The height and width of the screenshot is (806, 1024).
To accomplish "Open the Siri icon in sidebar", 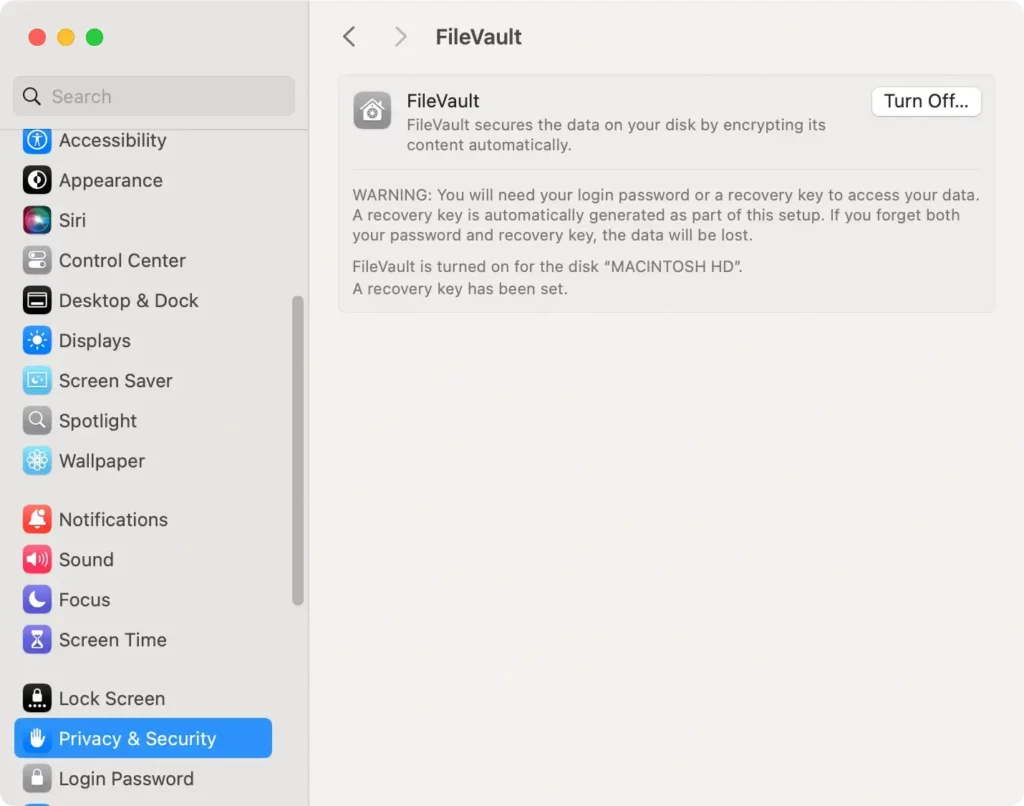I will pos(37,220).
